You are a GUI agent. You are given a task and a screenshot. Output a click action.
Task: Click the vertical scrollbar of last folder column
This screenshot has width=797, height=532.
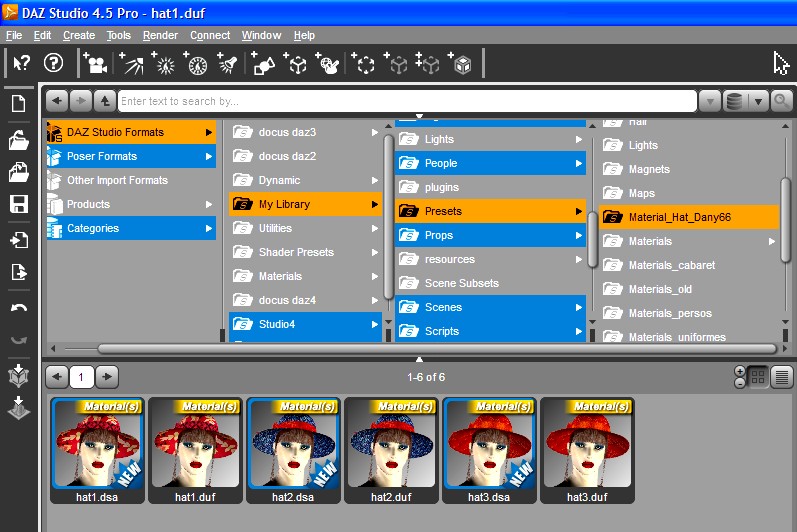pos(785,220)
